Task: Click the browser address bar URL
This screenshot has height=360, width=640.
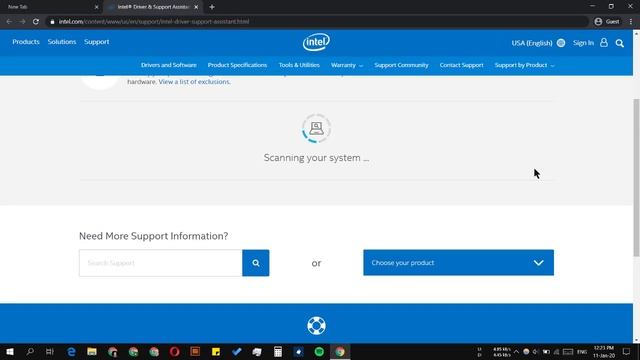Action: pos(153,22)
